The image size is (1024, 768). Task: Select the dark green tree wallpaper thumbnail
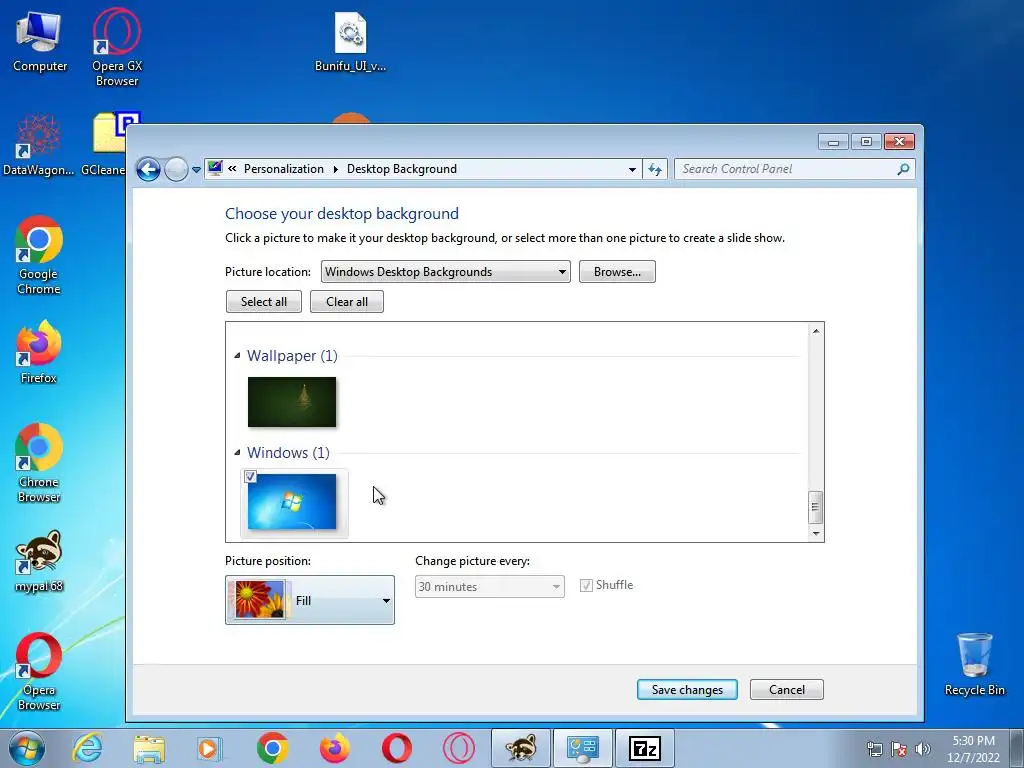click(292, 402)
